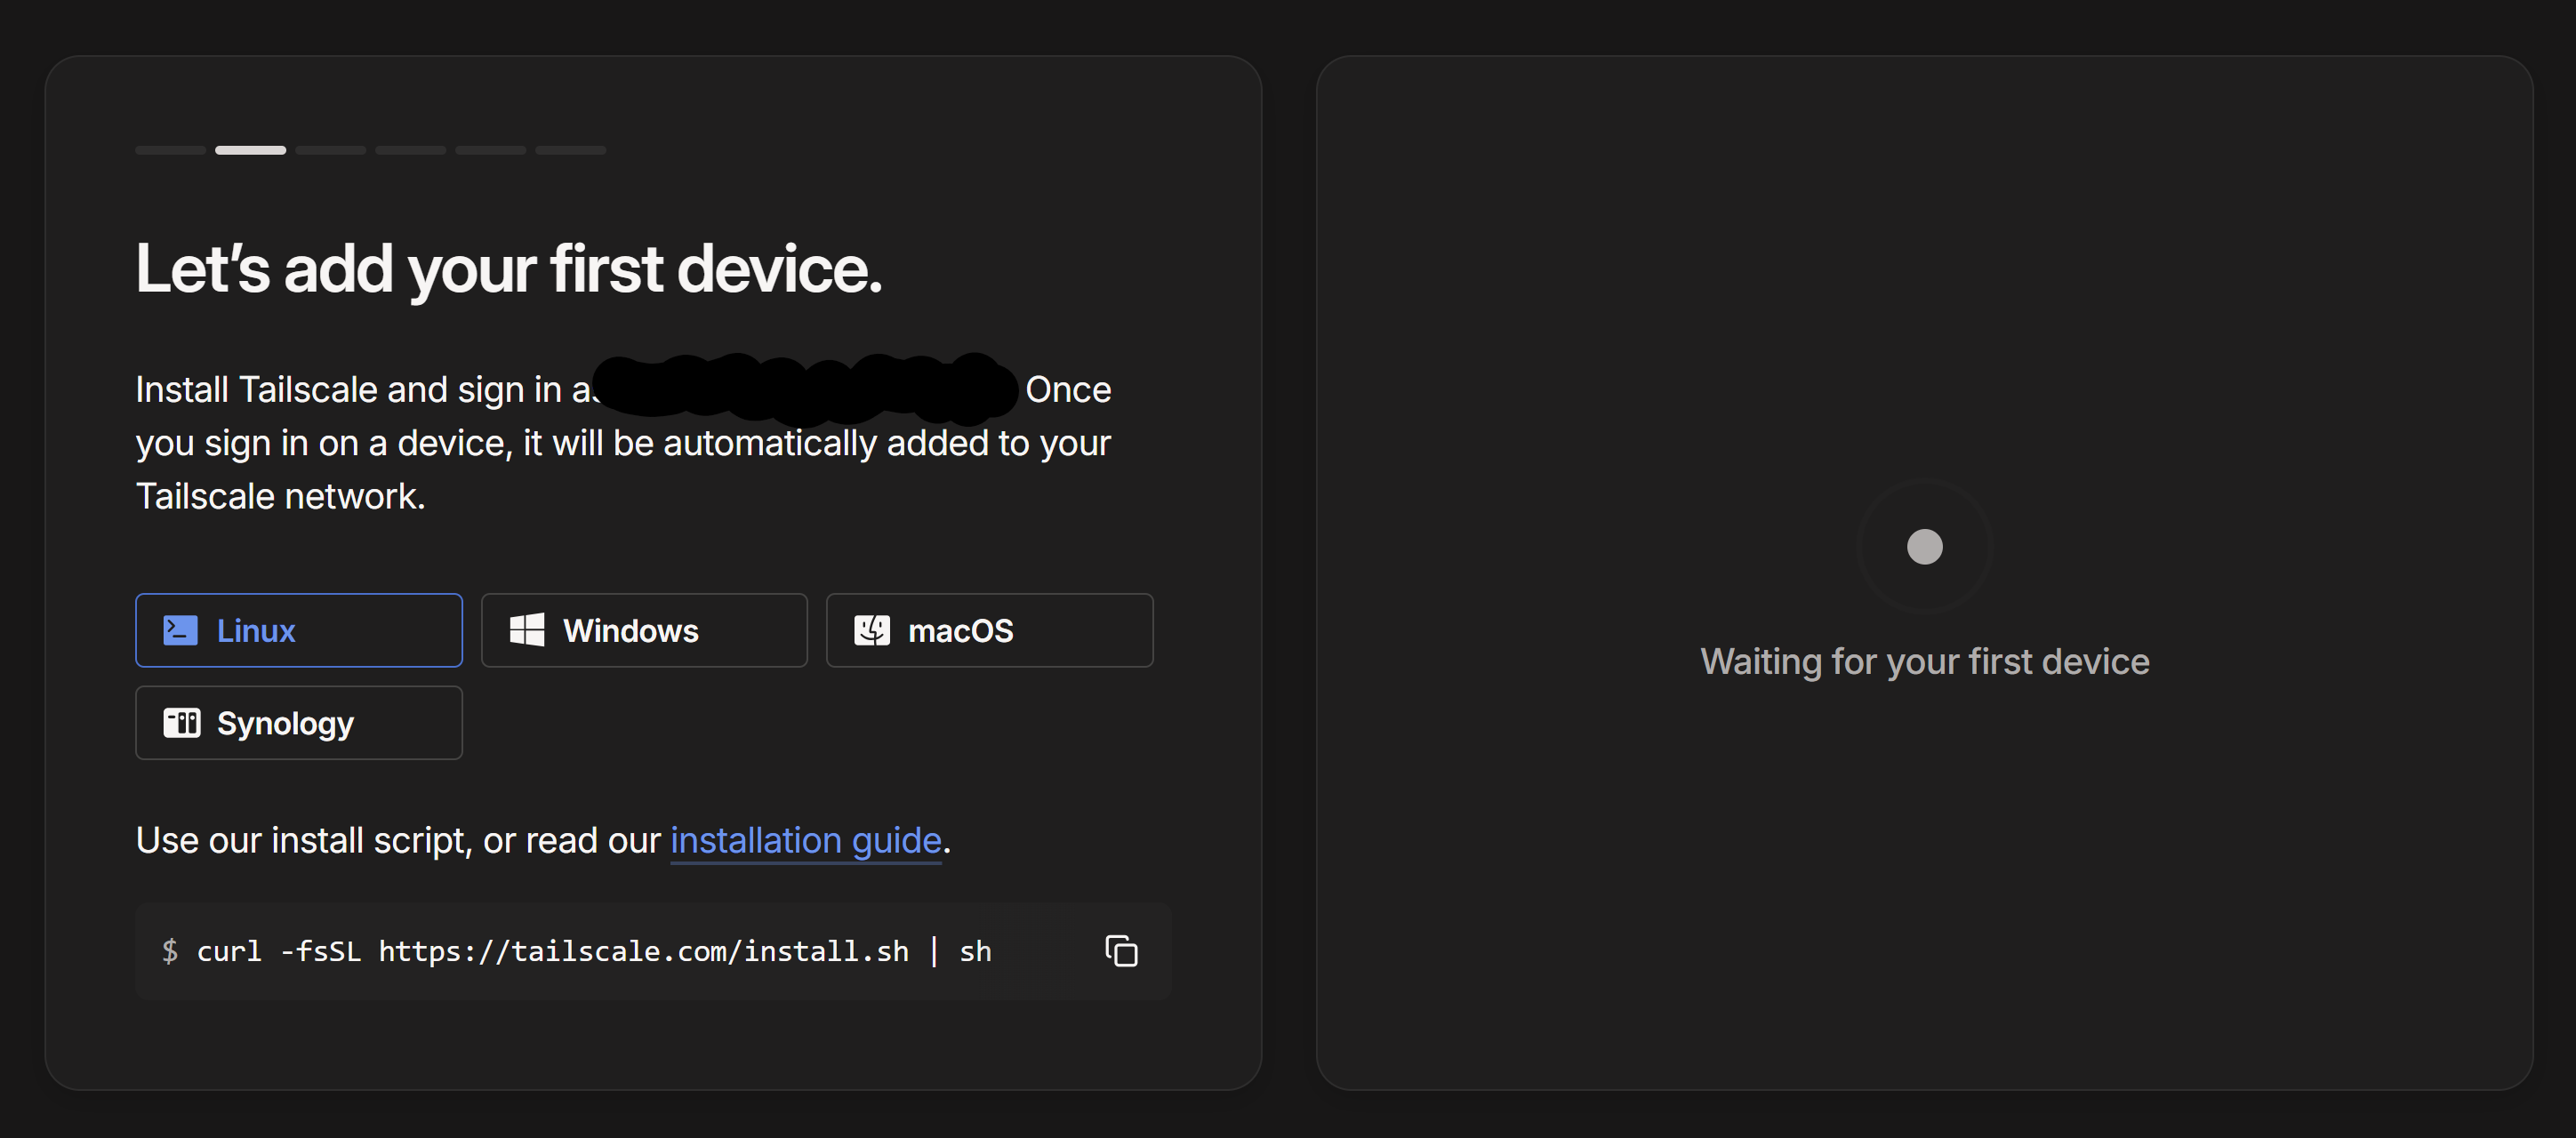This screenshot has width=2576, height=1138.
Task: Click the "Waiting for your first device" text
Action: pyautogui.click(x=1924, y=662)
